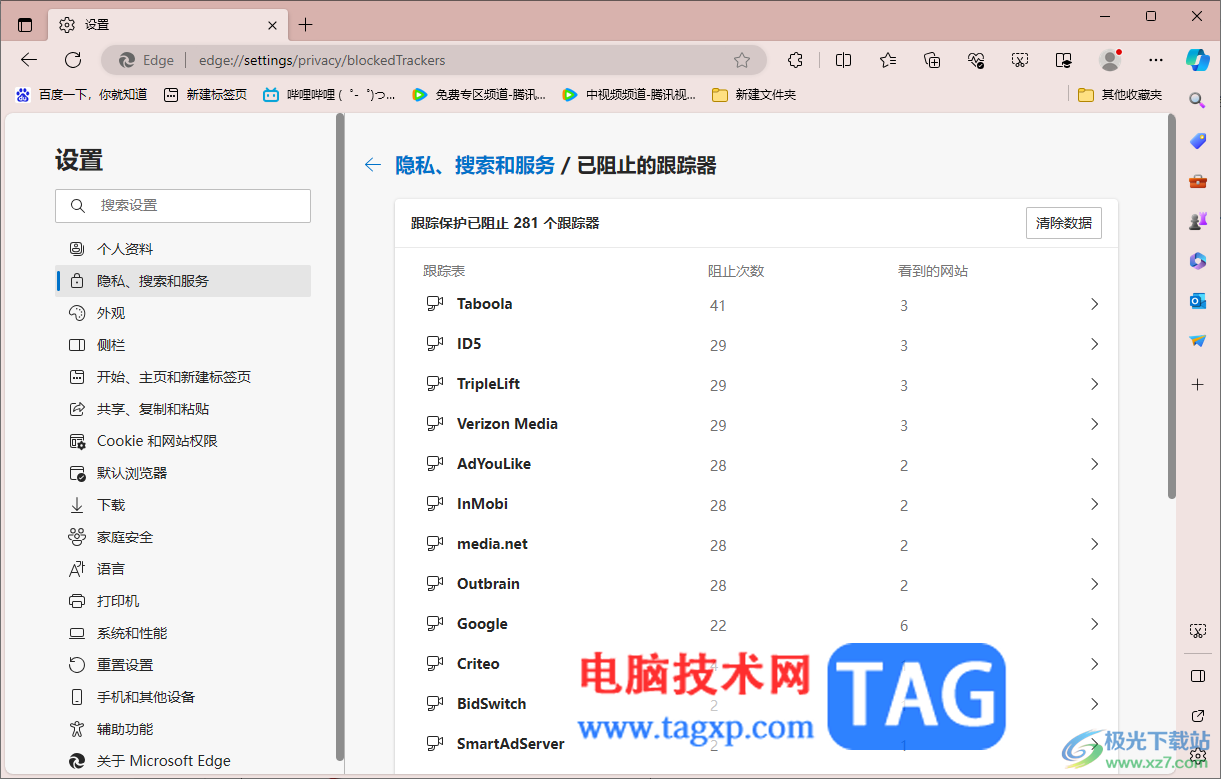This screenshot has height=779, width=1221.
Task: Add page to favorites with the star icon
Action: tap(742, 60)
